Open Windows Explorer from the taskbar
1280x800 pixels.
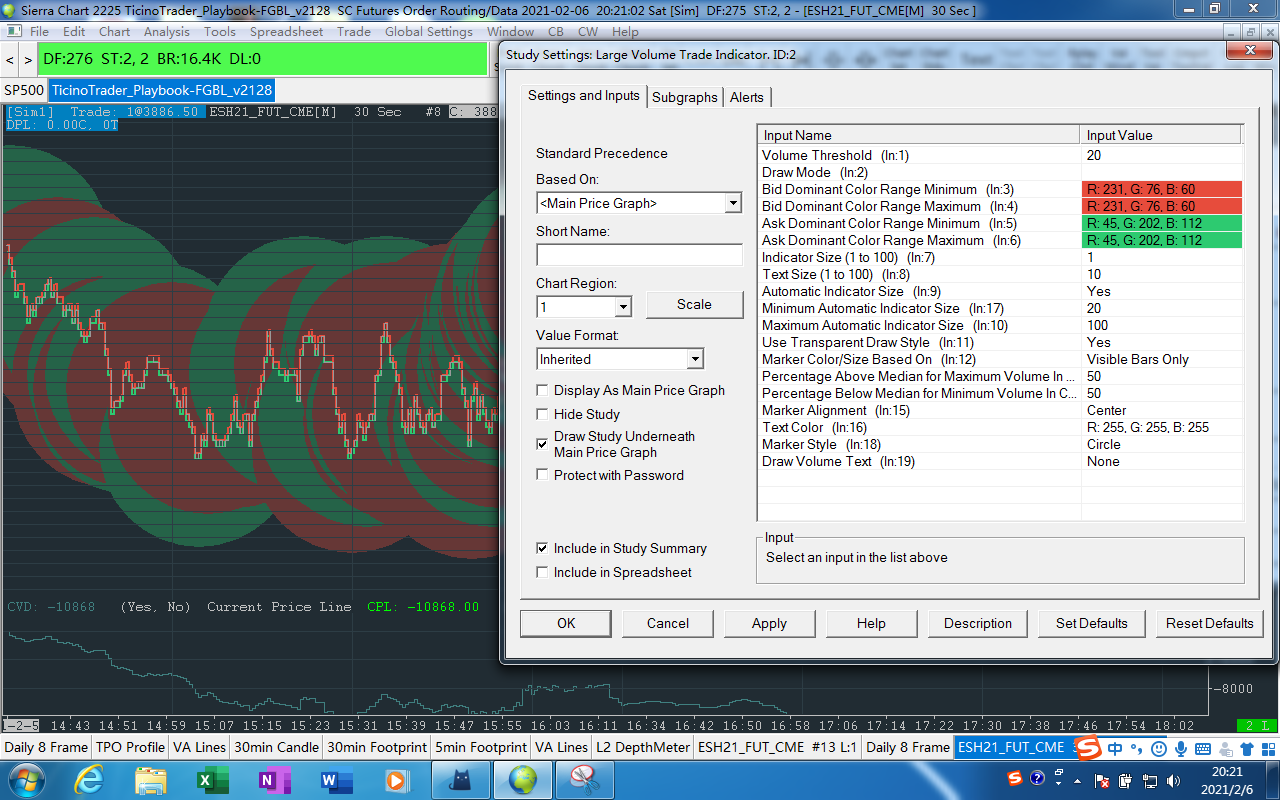[x=151, y=779]
